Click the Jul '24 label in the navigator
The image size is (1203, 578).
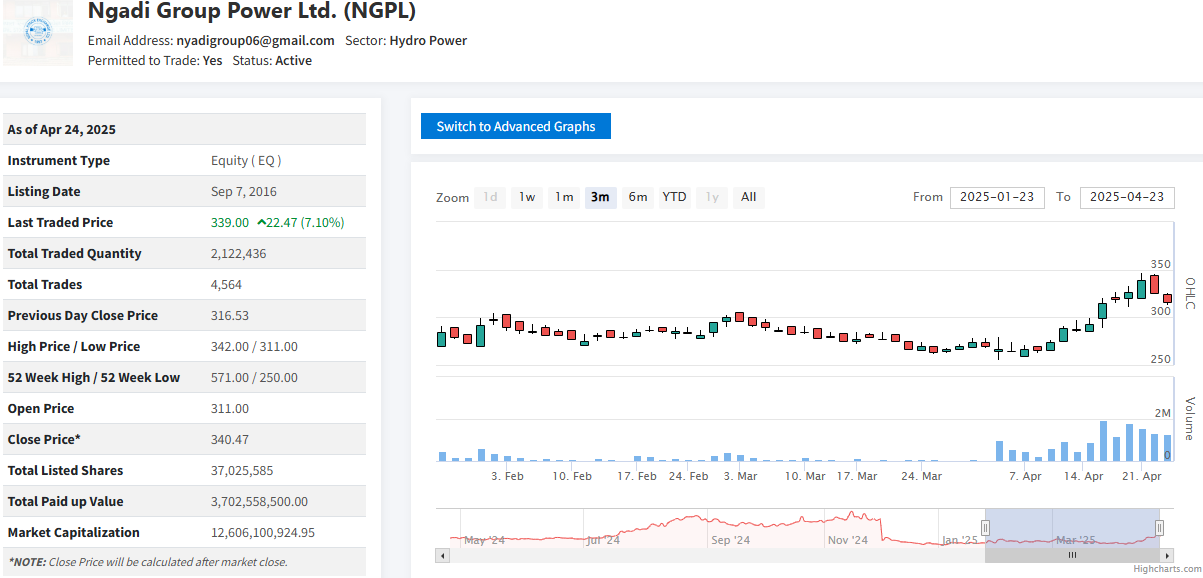pyautogui.click(x=603, y=540)
